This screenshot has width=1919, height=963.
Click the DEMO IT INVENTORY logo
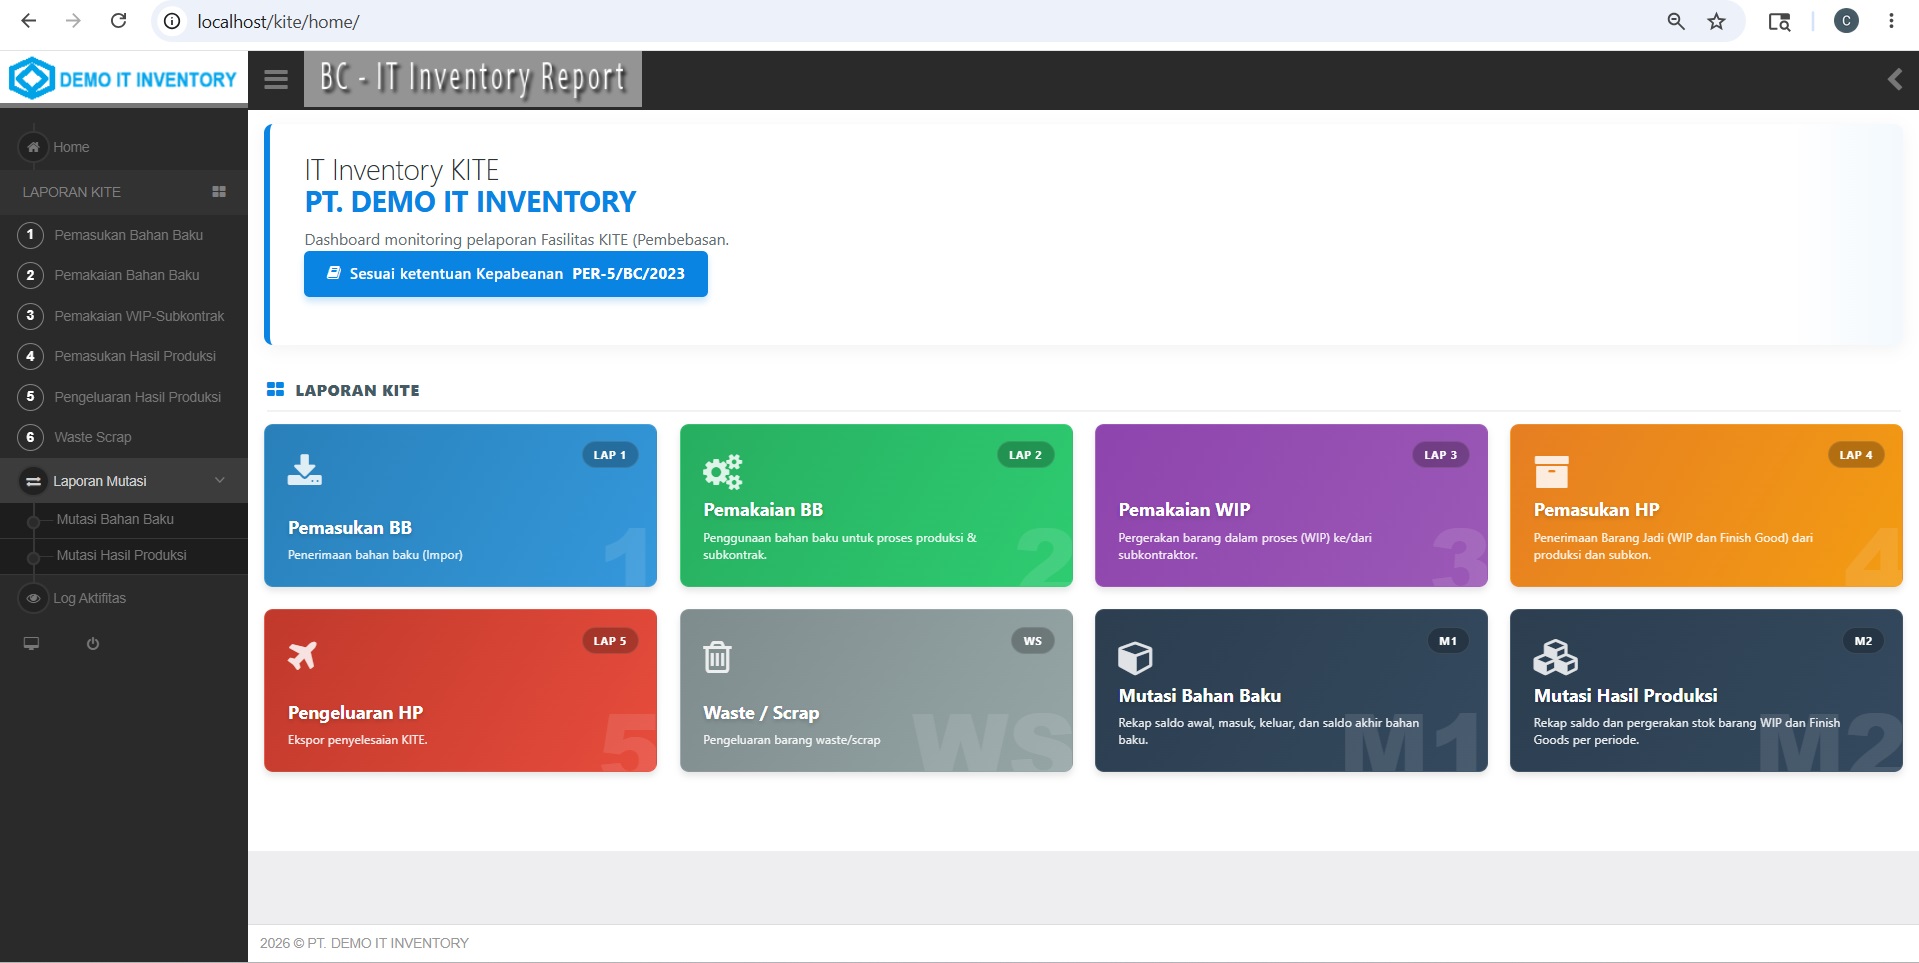tap(123, 79)
